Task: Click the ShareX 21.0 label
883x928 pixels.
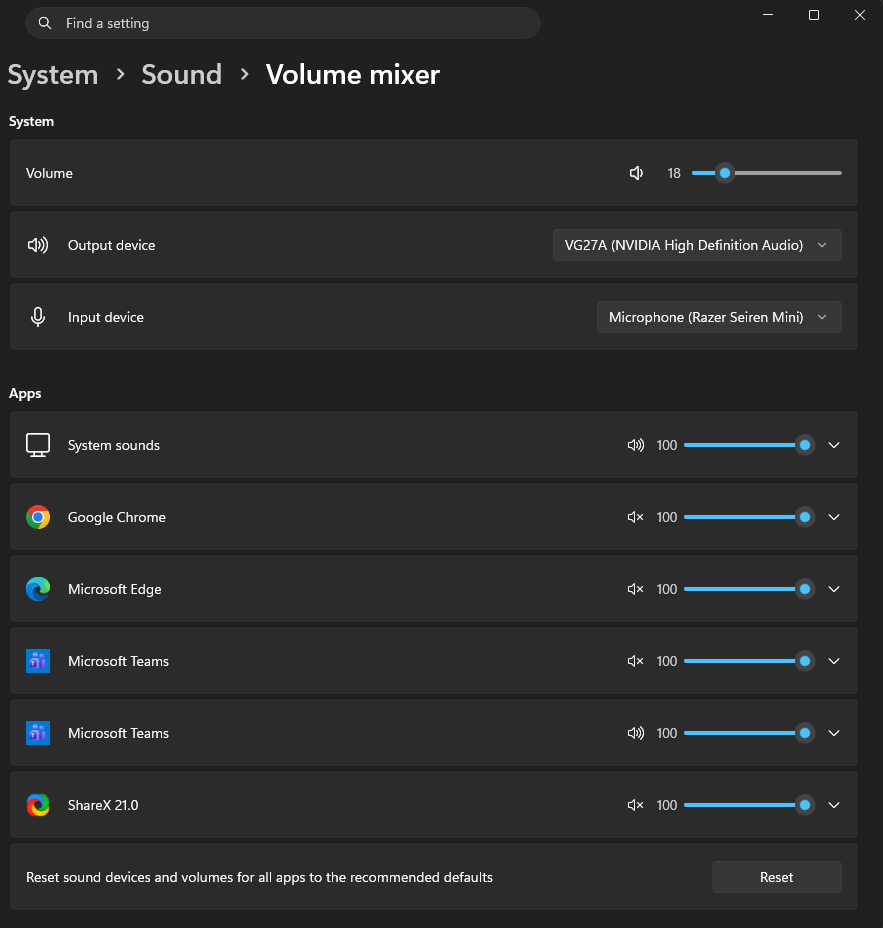Action: pos(103,805)
